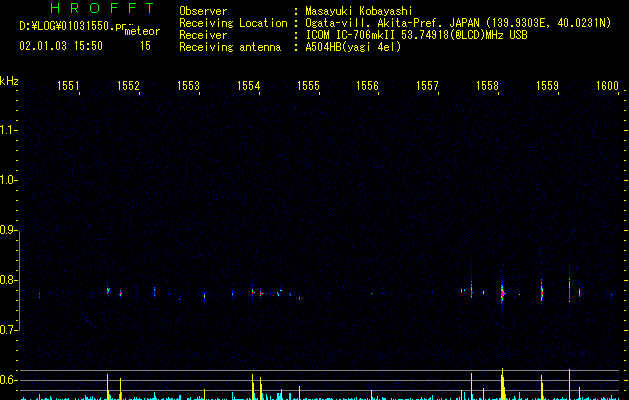629x400 pixels.
Task: Click the 1600 time marker
Action: point(607,86)
